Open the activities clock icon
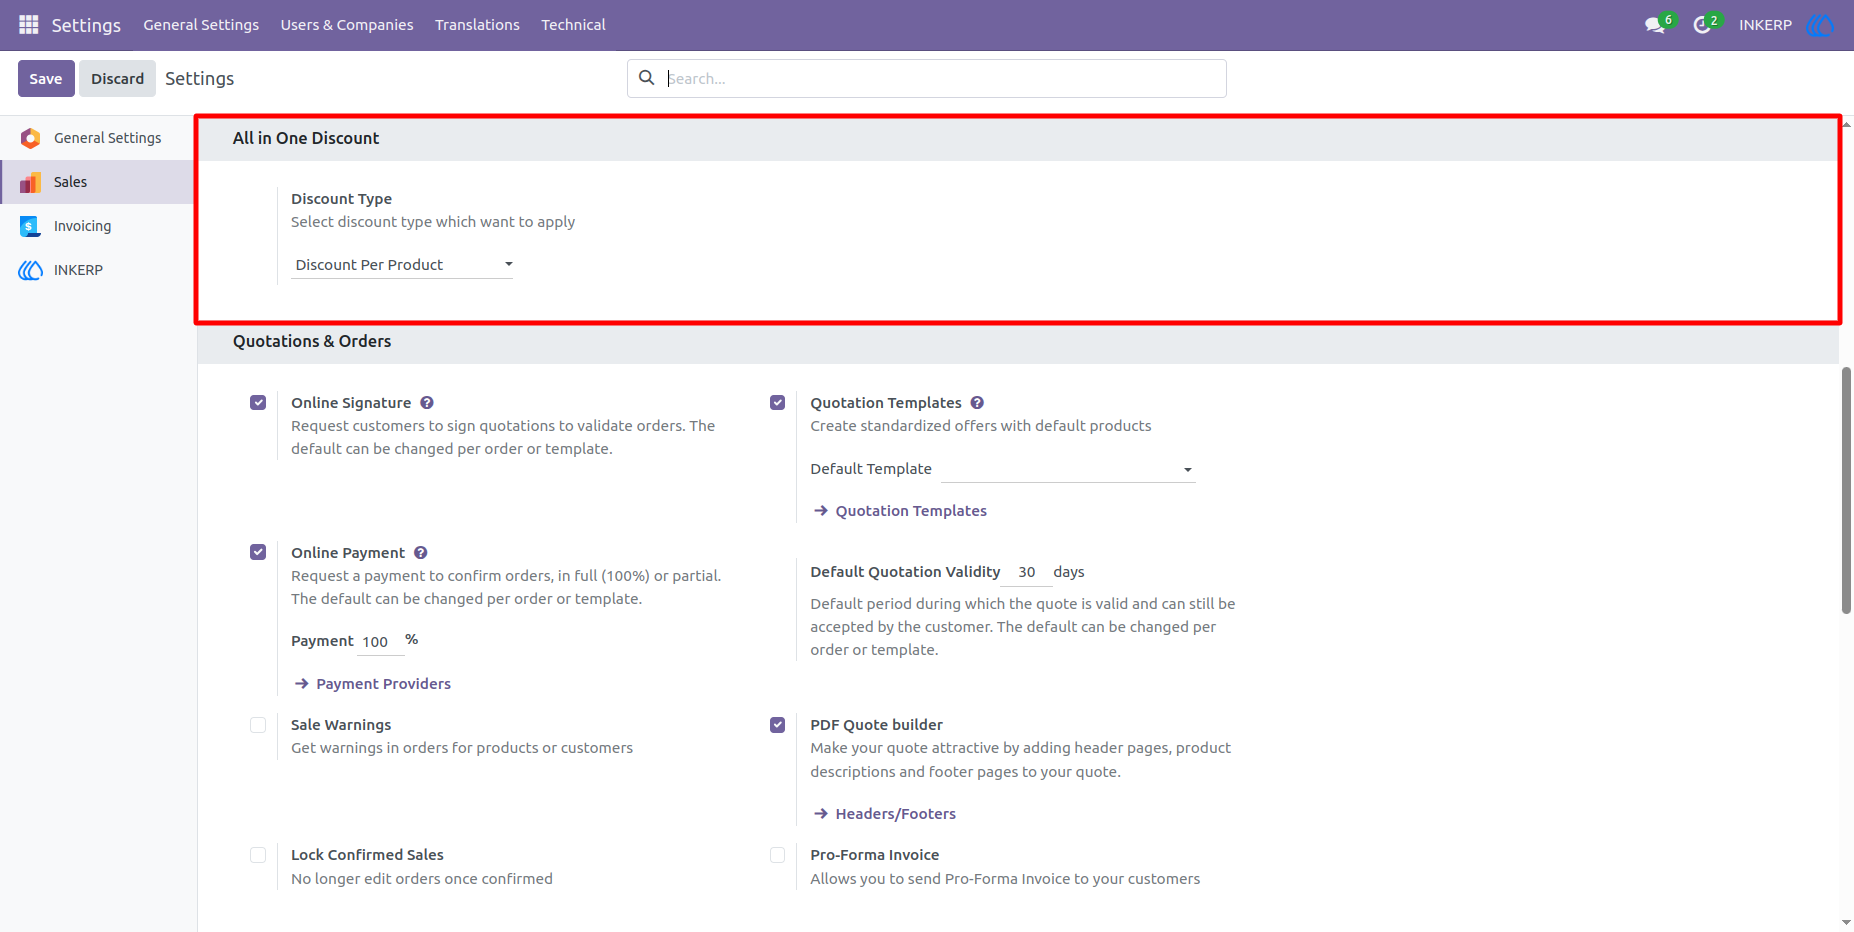Viewport: 1854px width, 932px height. [1702, 25]
